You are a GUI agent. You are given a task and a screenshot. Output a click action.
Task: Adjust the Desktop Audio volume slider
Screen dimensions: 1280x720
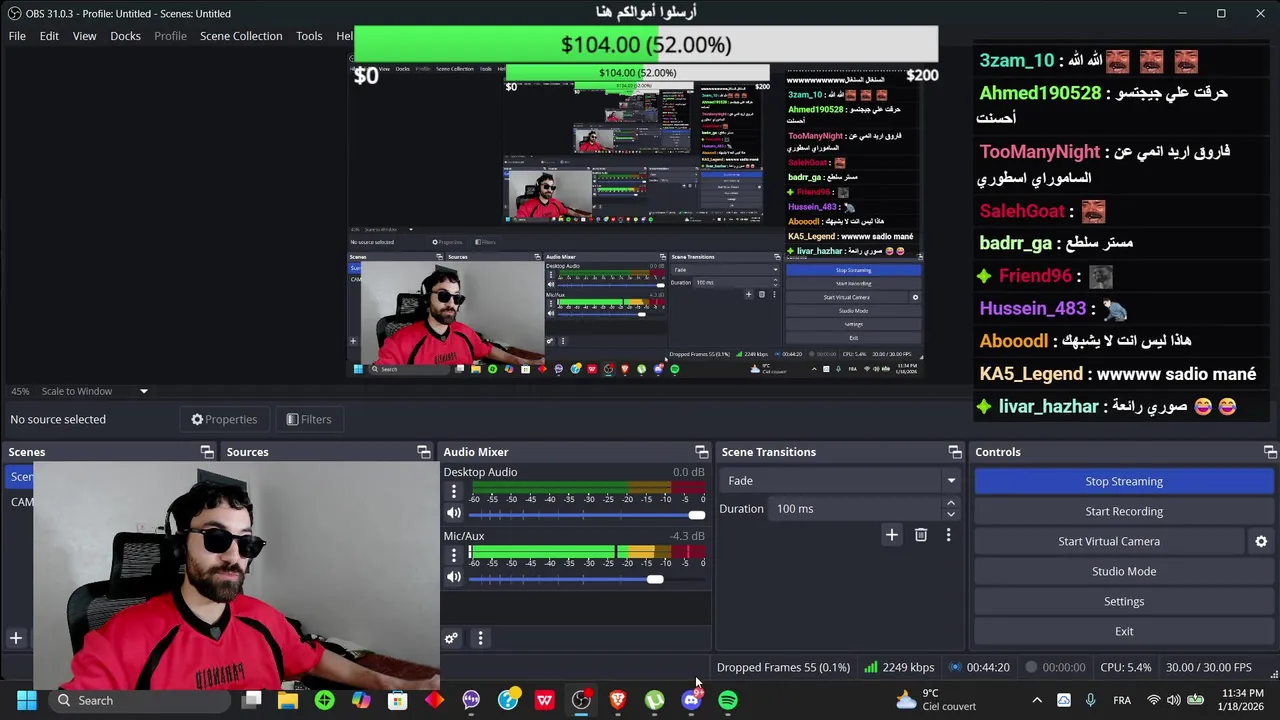pos(586,514)
